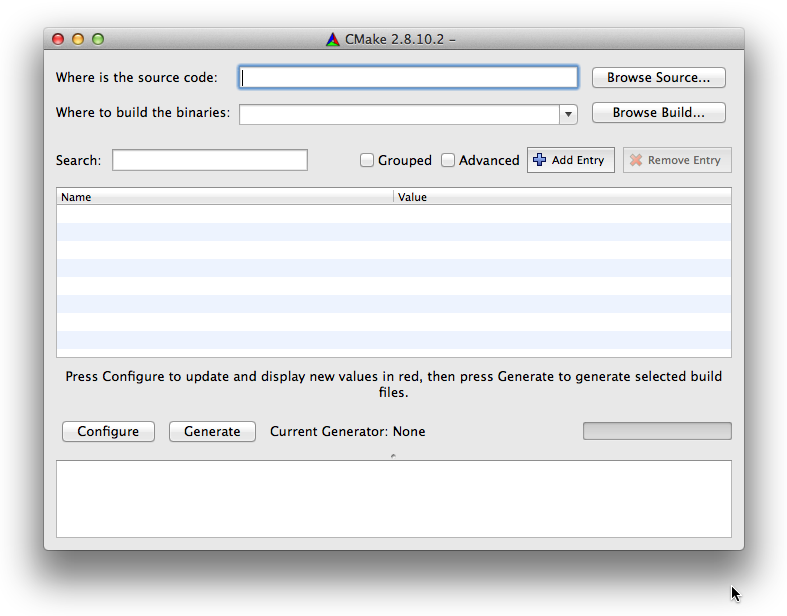787x616 pixels.
Task: Click the Configure button
Action: pyautogui.click(x=108, y=431)
